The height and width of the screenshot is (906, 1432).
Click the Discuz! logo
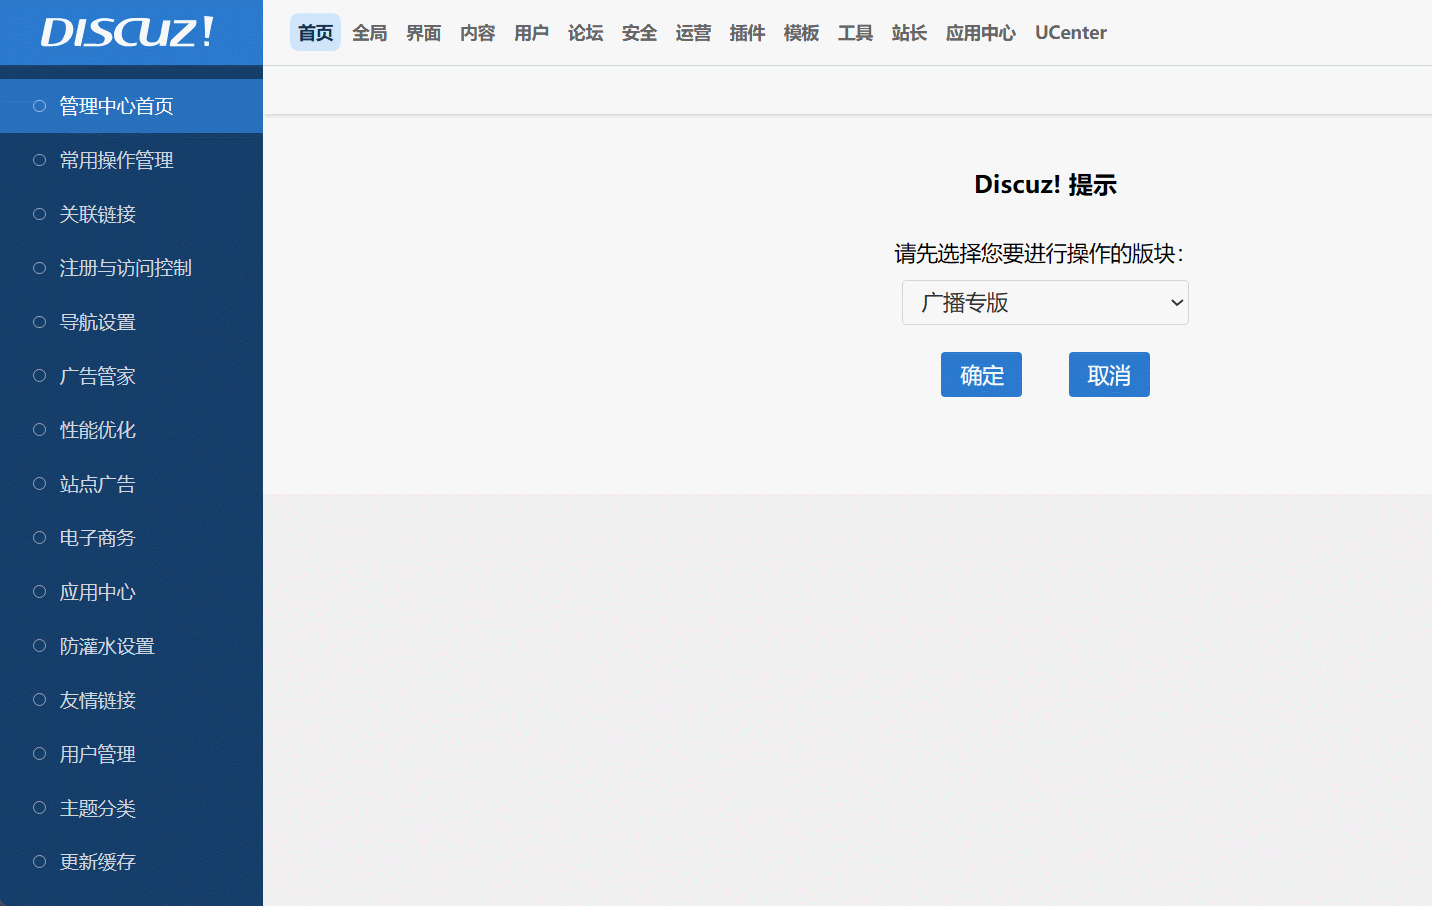127,32
